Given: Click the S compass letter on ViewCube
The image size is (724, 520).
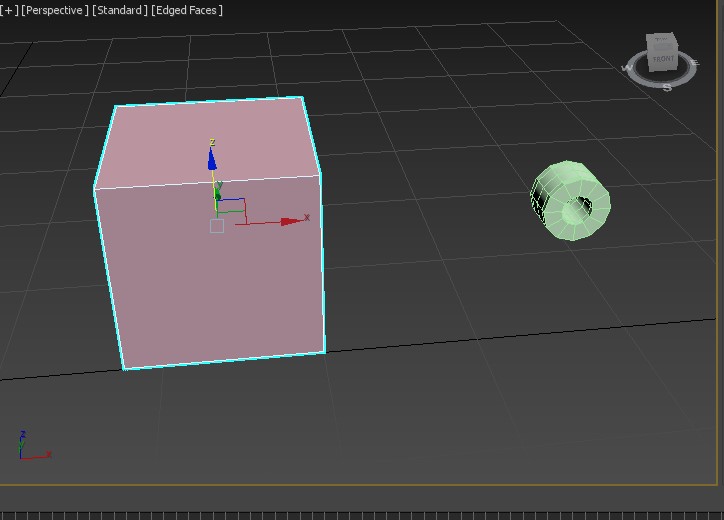Looking at the screenshot, I should tap(667, 87).
